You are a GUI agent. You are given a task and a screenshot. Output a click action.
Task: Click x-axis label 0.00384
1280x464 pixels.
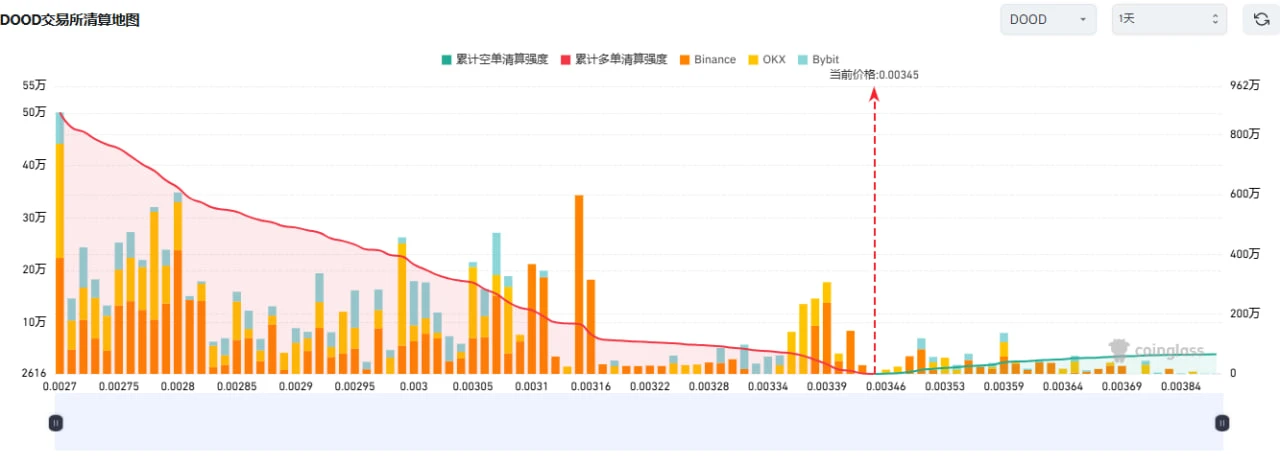coord(1182,385)
